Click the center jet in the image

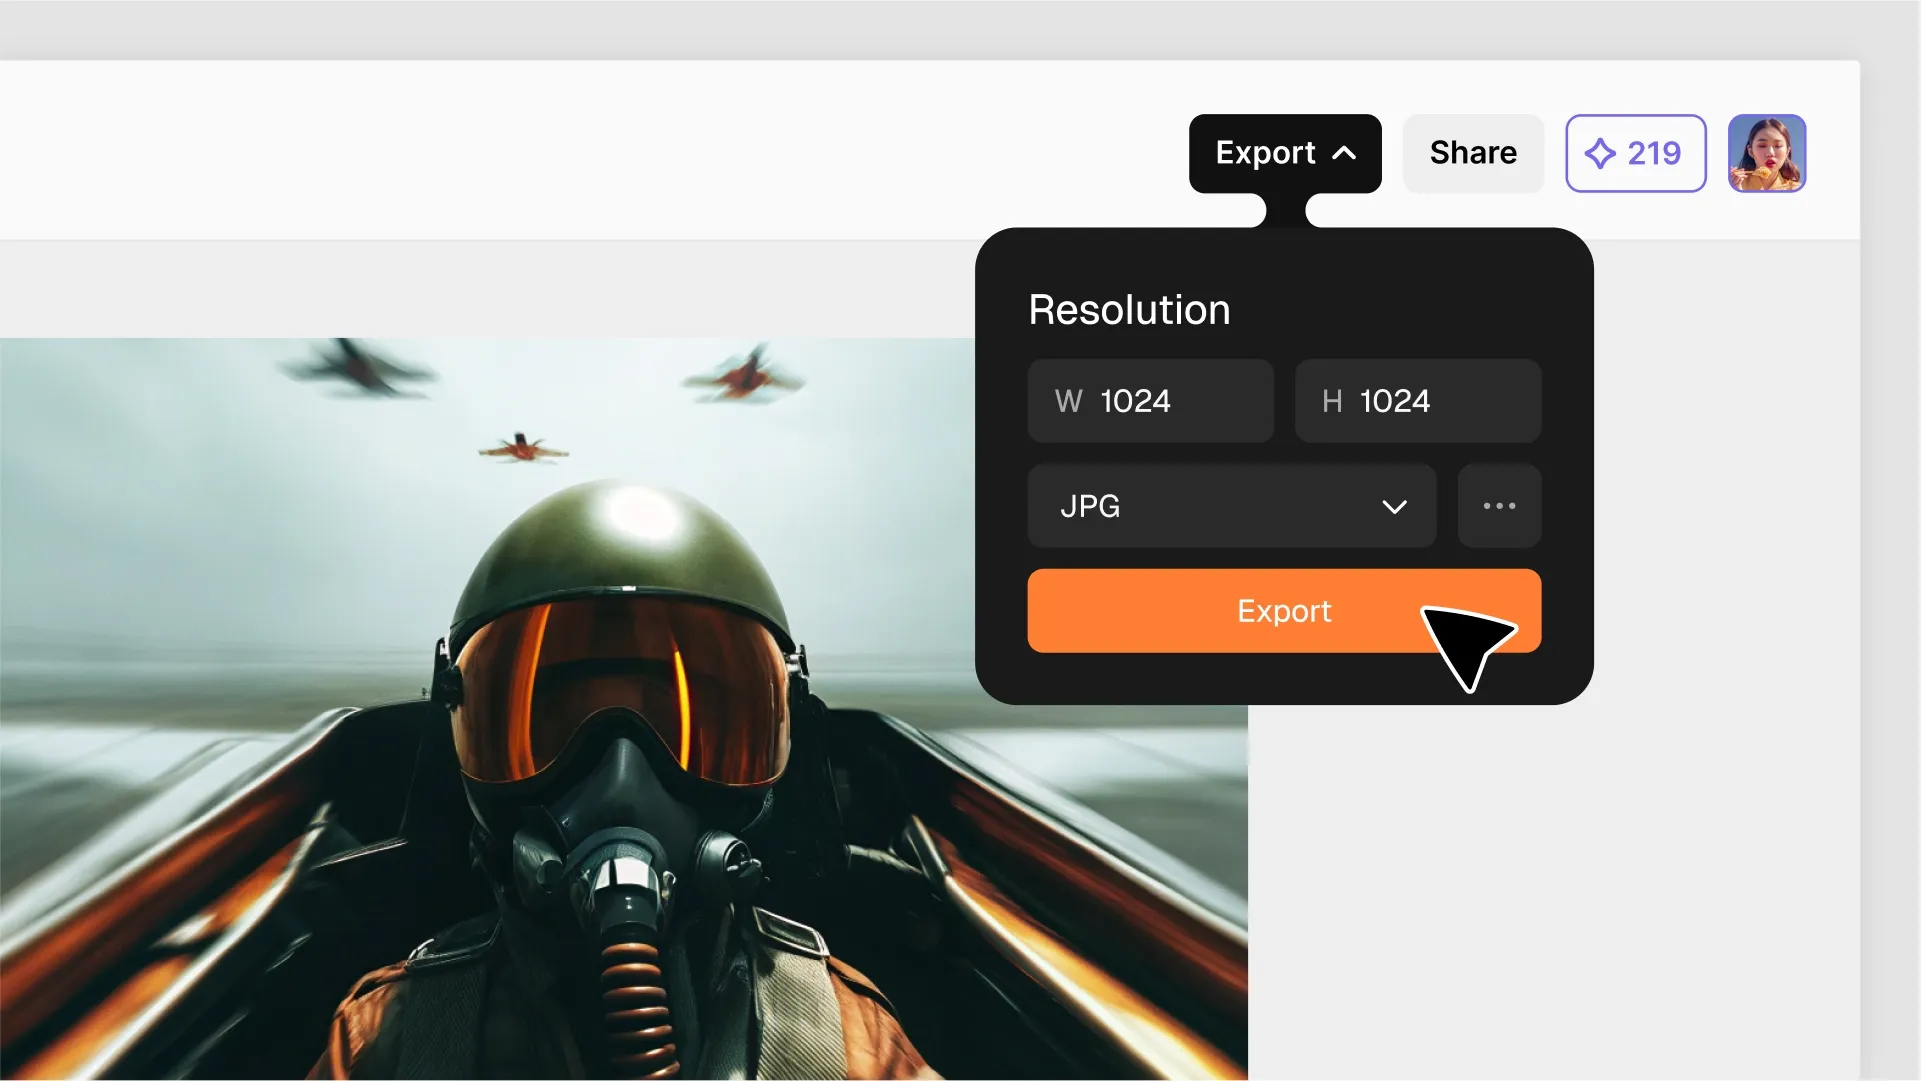[521, 447]
